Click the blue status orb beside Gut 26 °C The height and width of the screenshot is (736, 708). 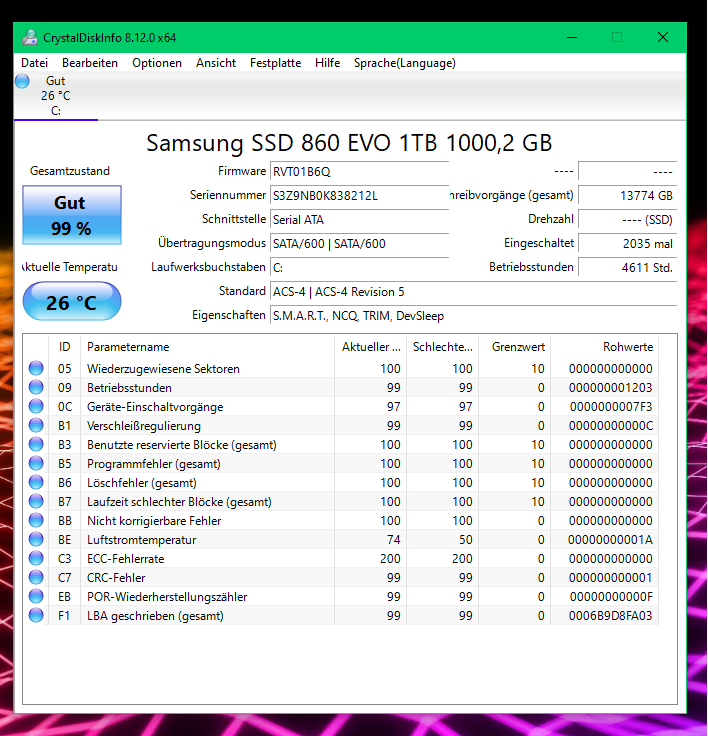pos(22,81)
